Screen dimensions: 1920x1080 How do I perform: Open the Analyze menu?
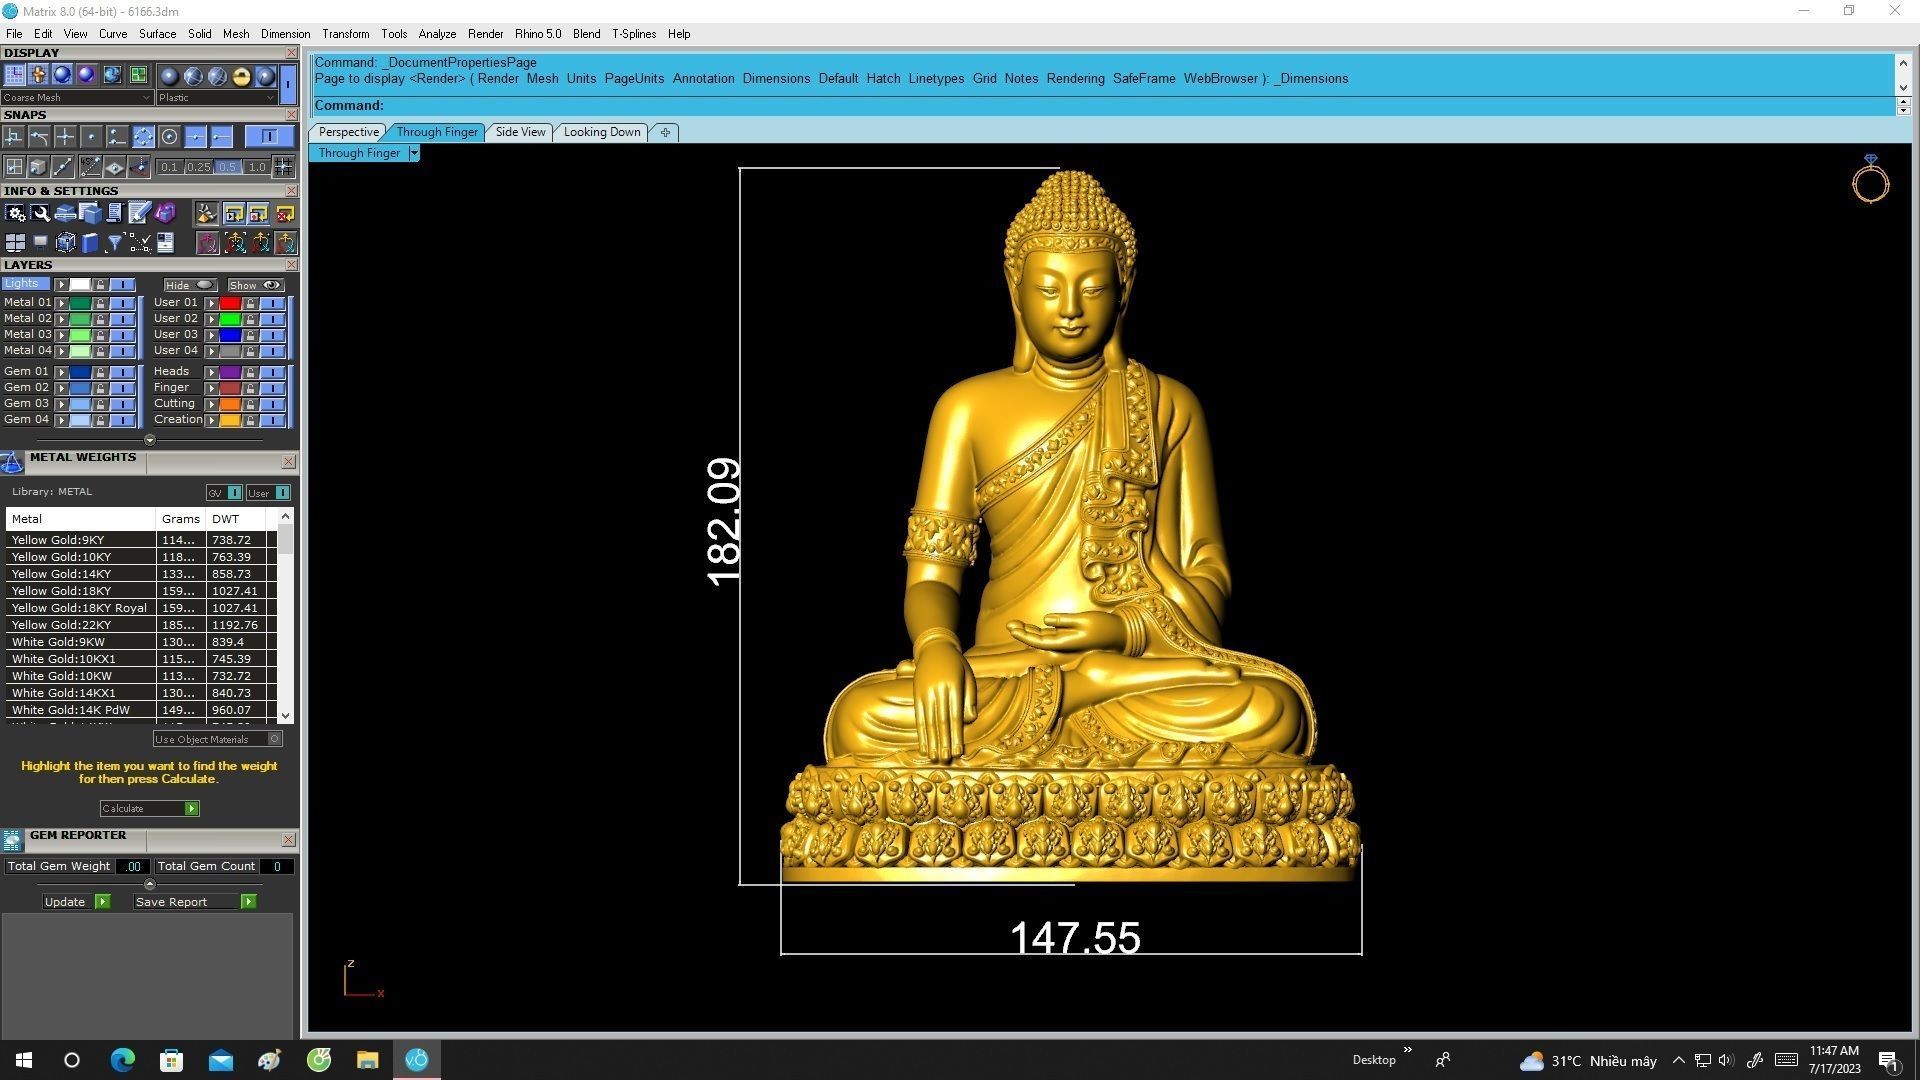click(437, 34)
